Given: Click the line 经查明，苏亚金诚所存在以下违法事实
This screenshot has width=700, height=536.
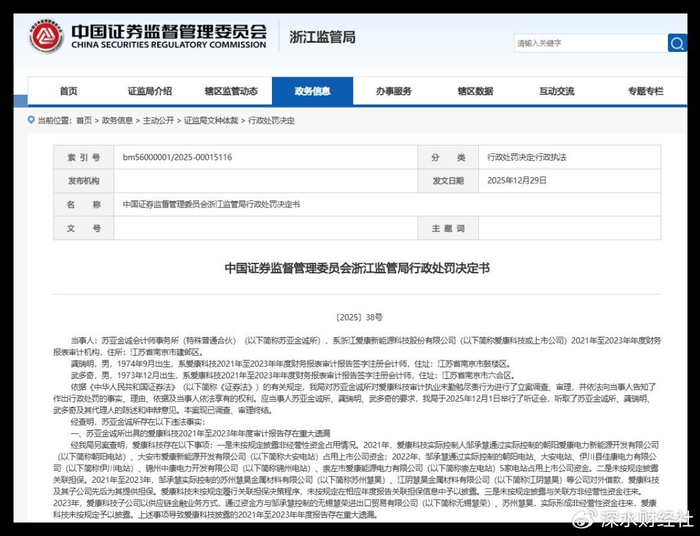Looking at the screenshot, I should [138, 422].
